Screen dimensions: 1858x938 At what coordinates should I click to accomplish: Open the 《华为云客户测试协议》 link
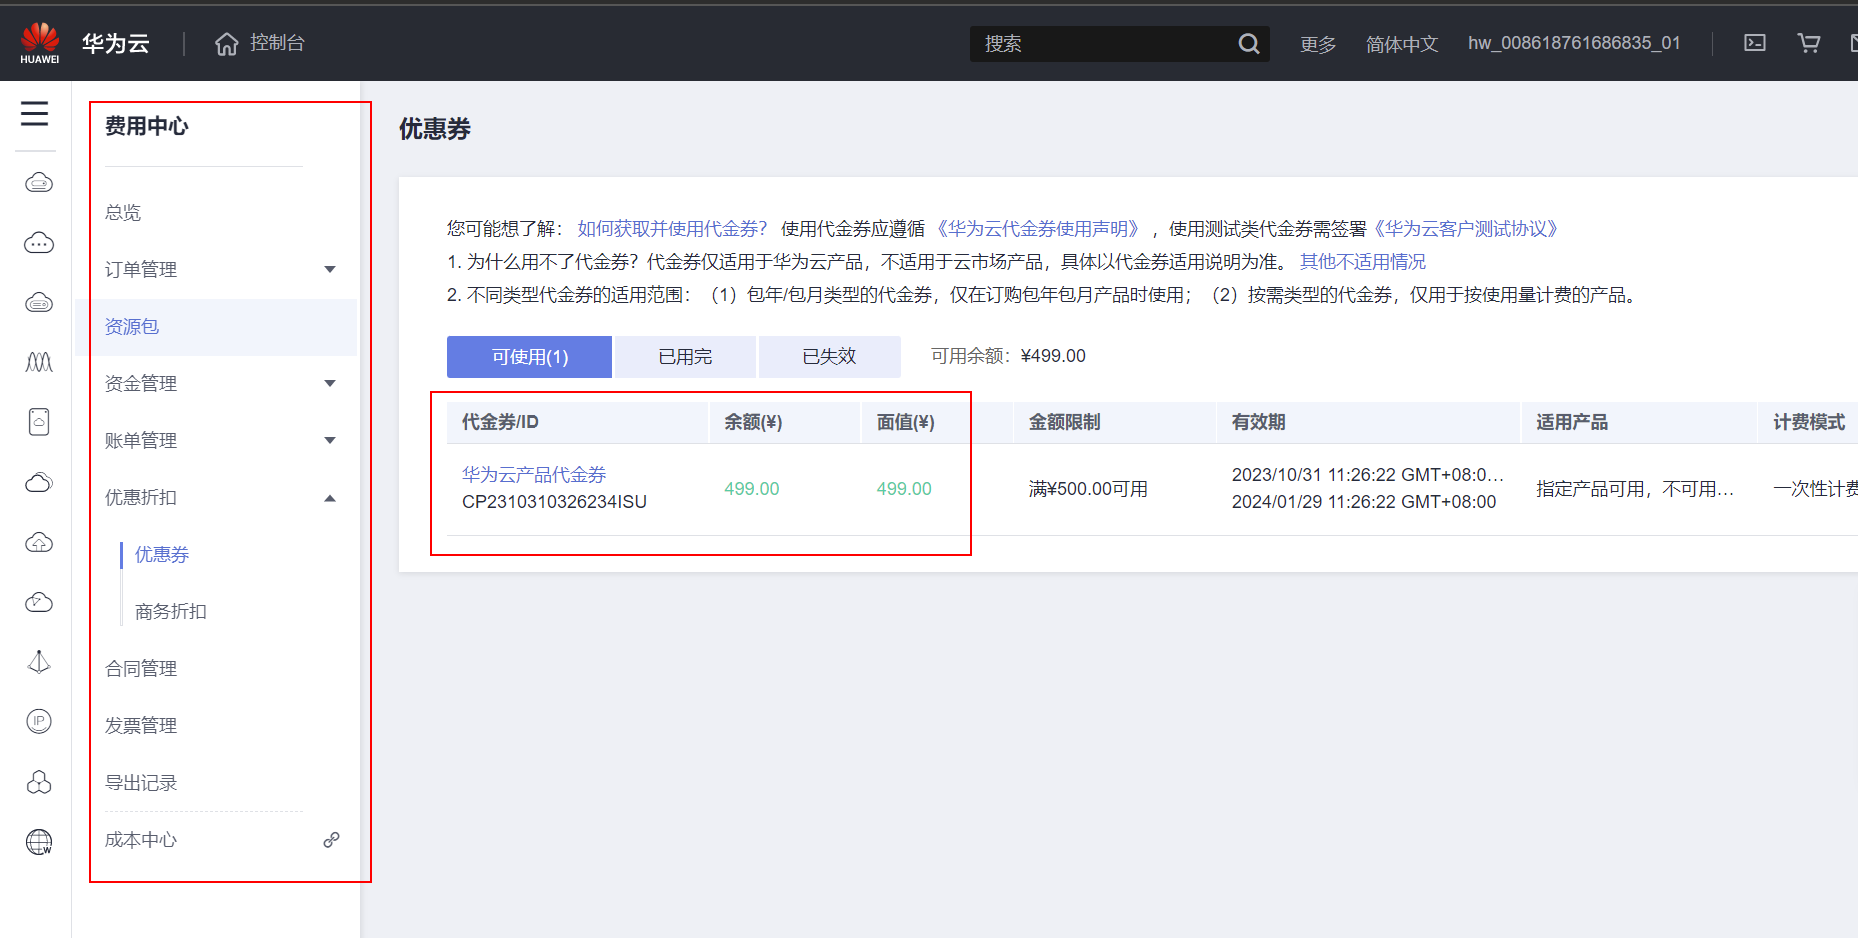pyautogui.click(x=1467, y=229)
